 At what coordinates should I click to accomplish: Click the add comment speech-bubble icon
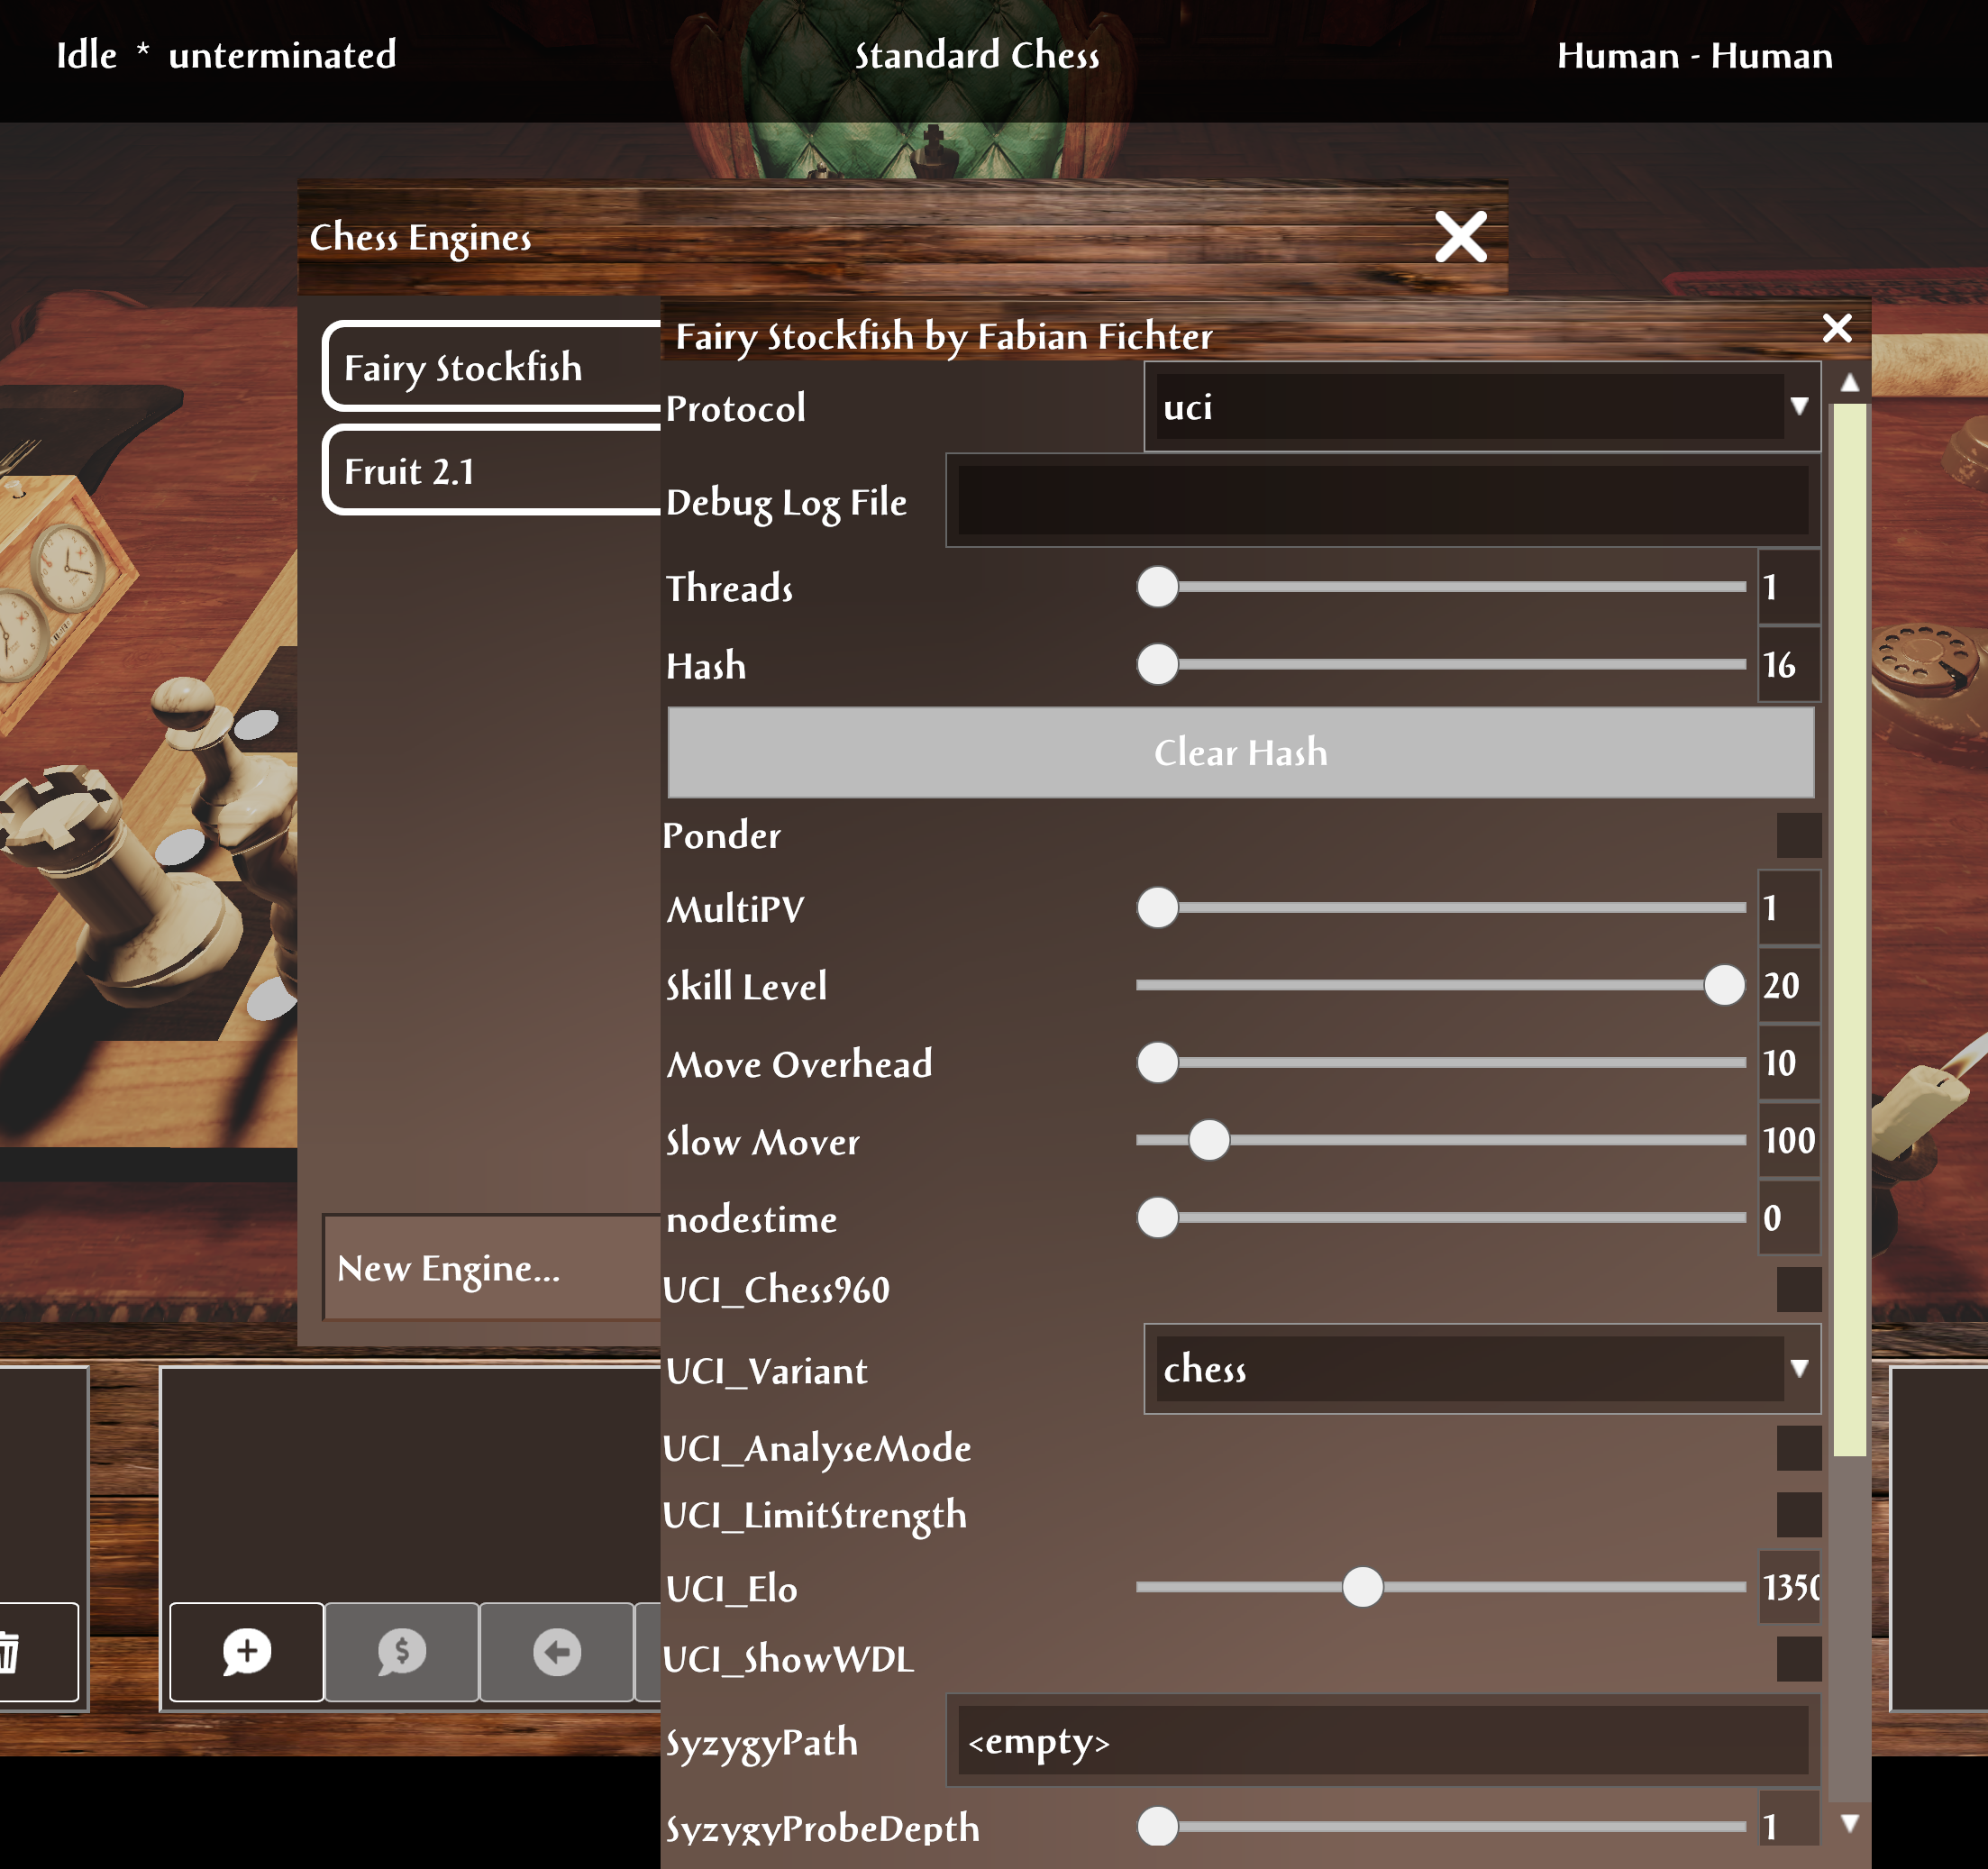247,1651
